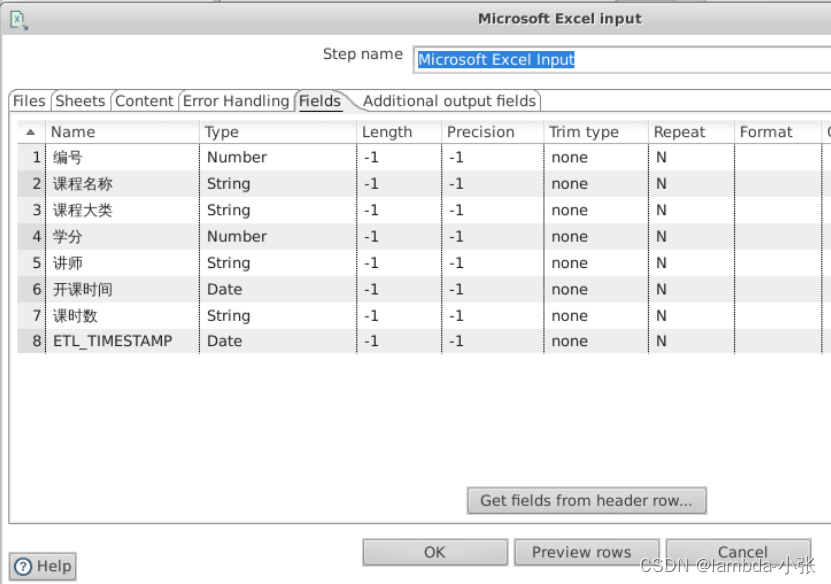Click the Repeat cell in the 课程名称 row
The image size is (831, 584).
tap(691, 184)
